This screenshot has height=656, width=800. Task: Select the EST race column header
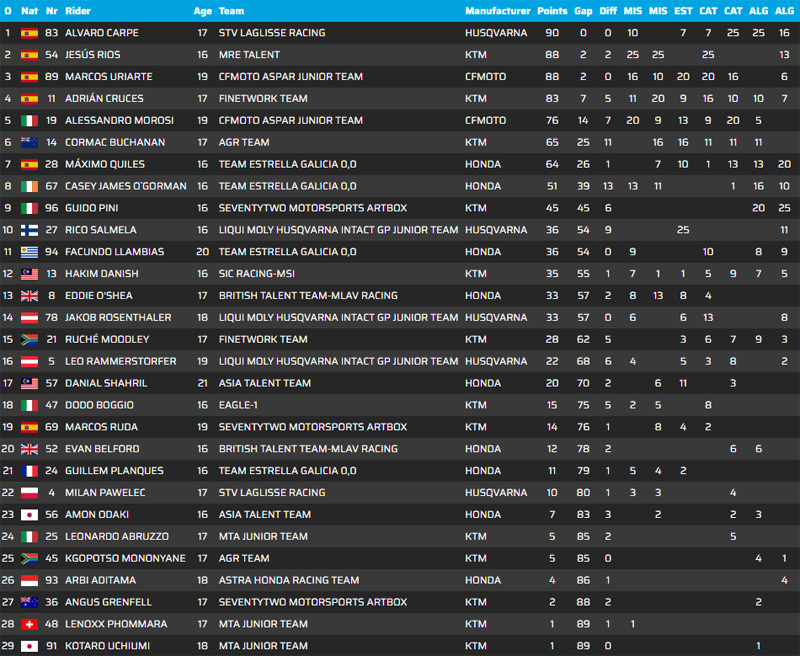coord(683,11)
